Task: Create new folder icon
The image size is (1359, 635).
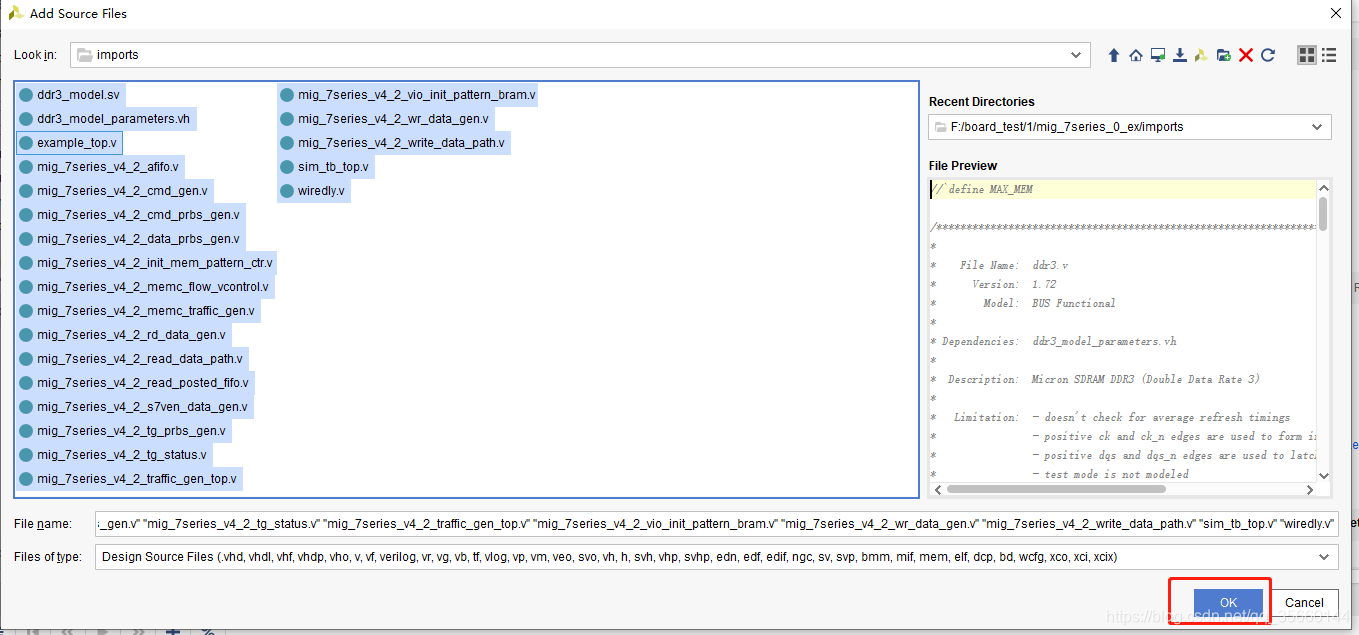Action: pyautogui.click(x=1224, y=56)
